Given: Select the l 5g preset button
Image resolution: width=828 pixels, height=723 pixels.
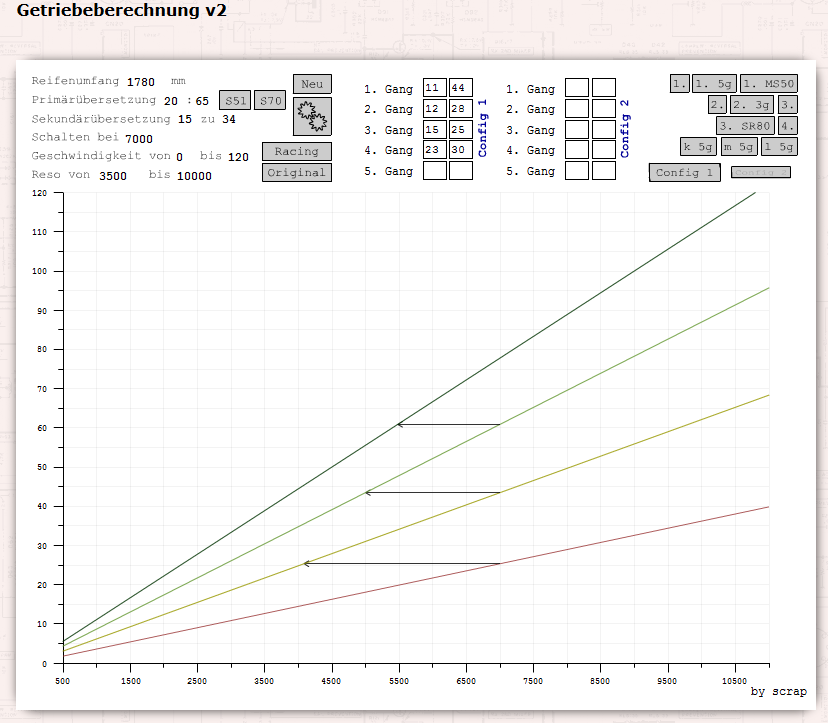Looking at the screenshot, I should coord(779,147).
